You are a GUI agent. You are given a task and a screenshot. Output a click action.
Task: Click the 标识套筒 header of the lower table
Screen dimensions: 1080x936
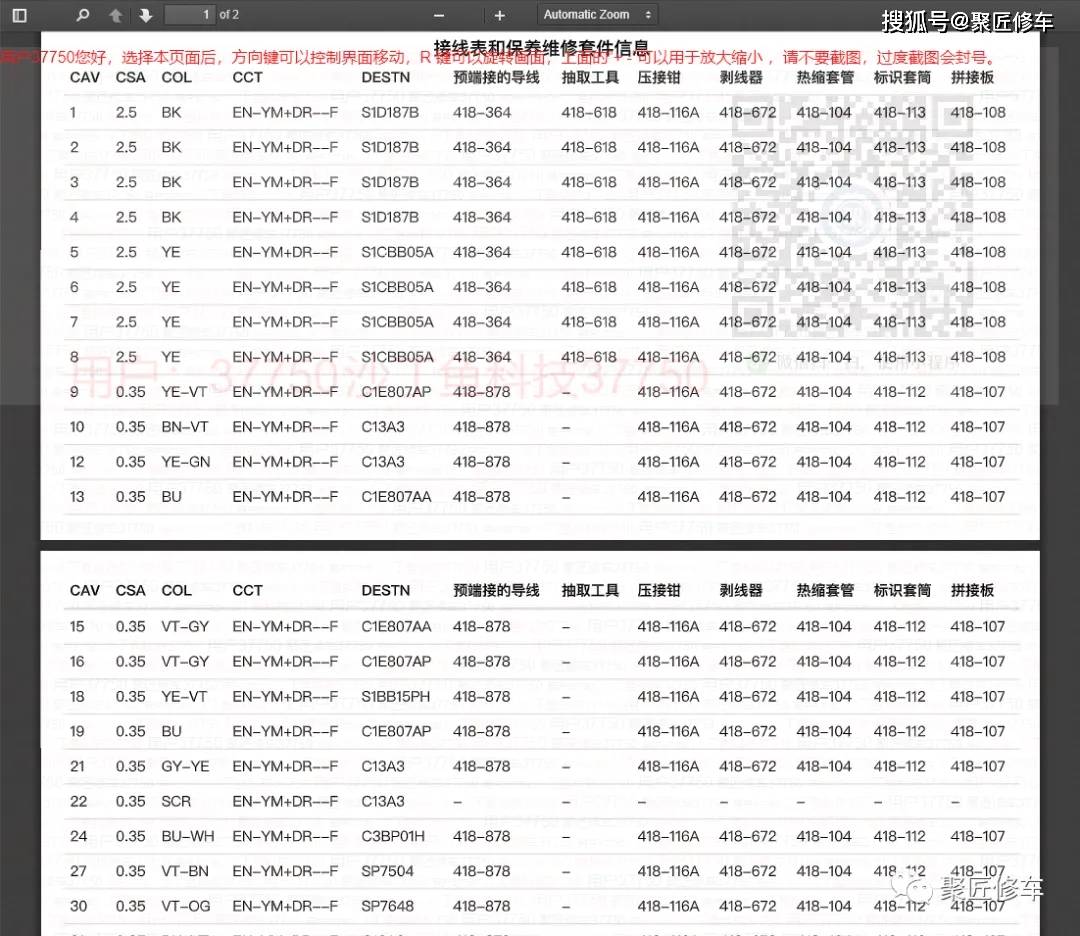point(902,590)
